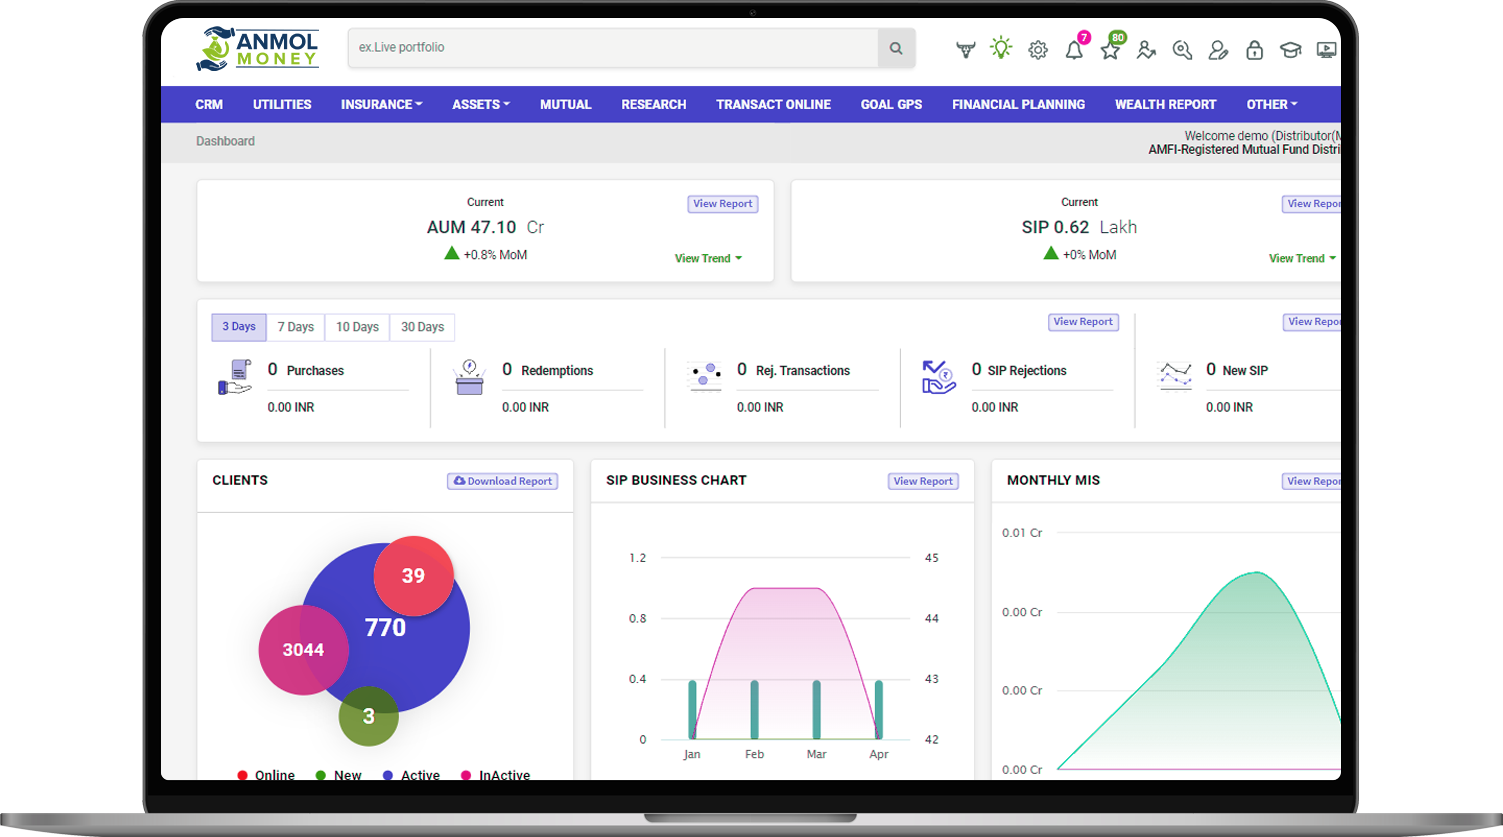Click the star icon with 80 badge
The height and width of the screenshot is (837, 1503).
pos(1110,50)
